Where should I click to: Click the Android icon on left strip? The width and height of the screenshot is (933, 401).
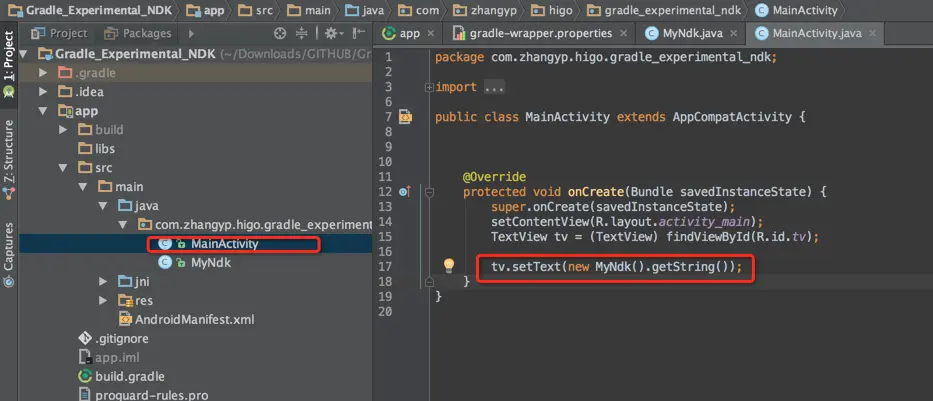click(8, 92)
